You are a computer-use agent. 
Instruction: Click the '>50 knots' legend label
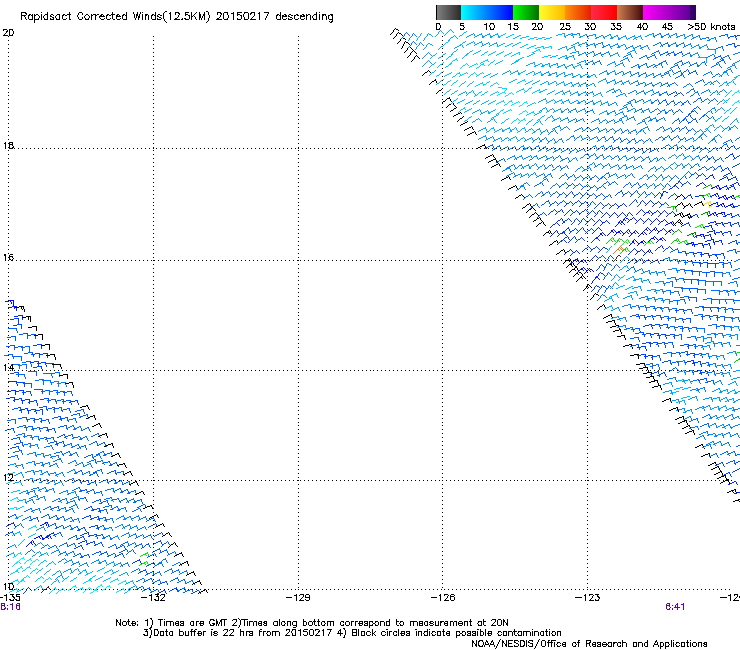712,27
